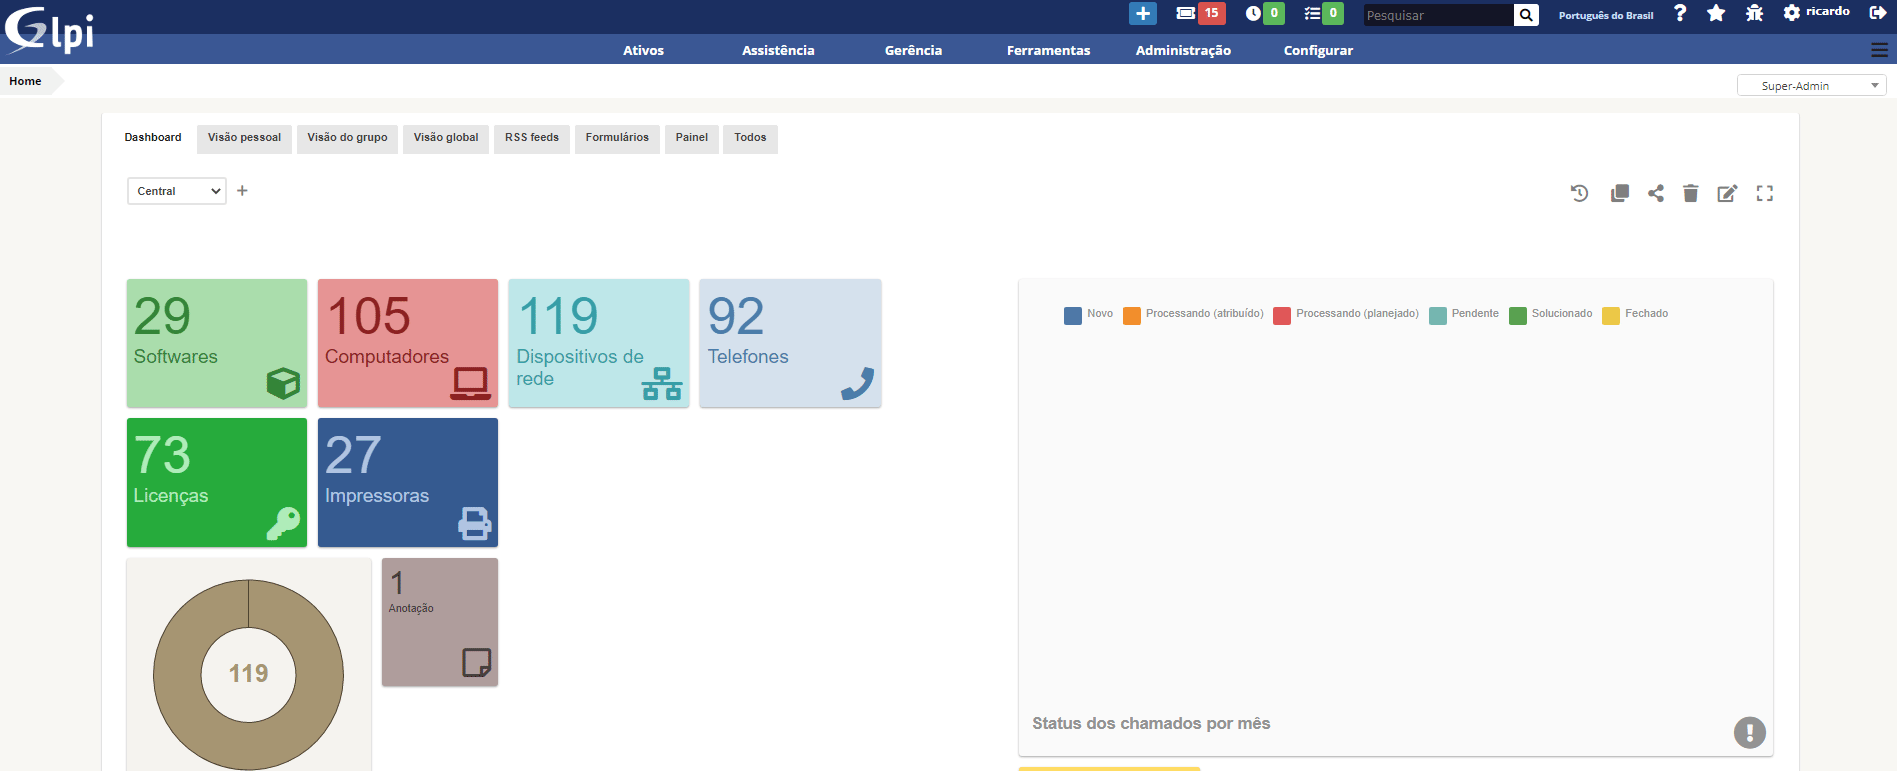Open the Assistência menu
This screenshot has height=771, width=1897.
[778, 50]
